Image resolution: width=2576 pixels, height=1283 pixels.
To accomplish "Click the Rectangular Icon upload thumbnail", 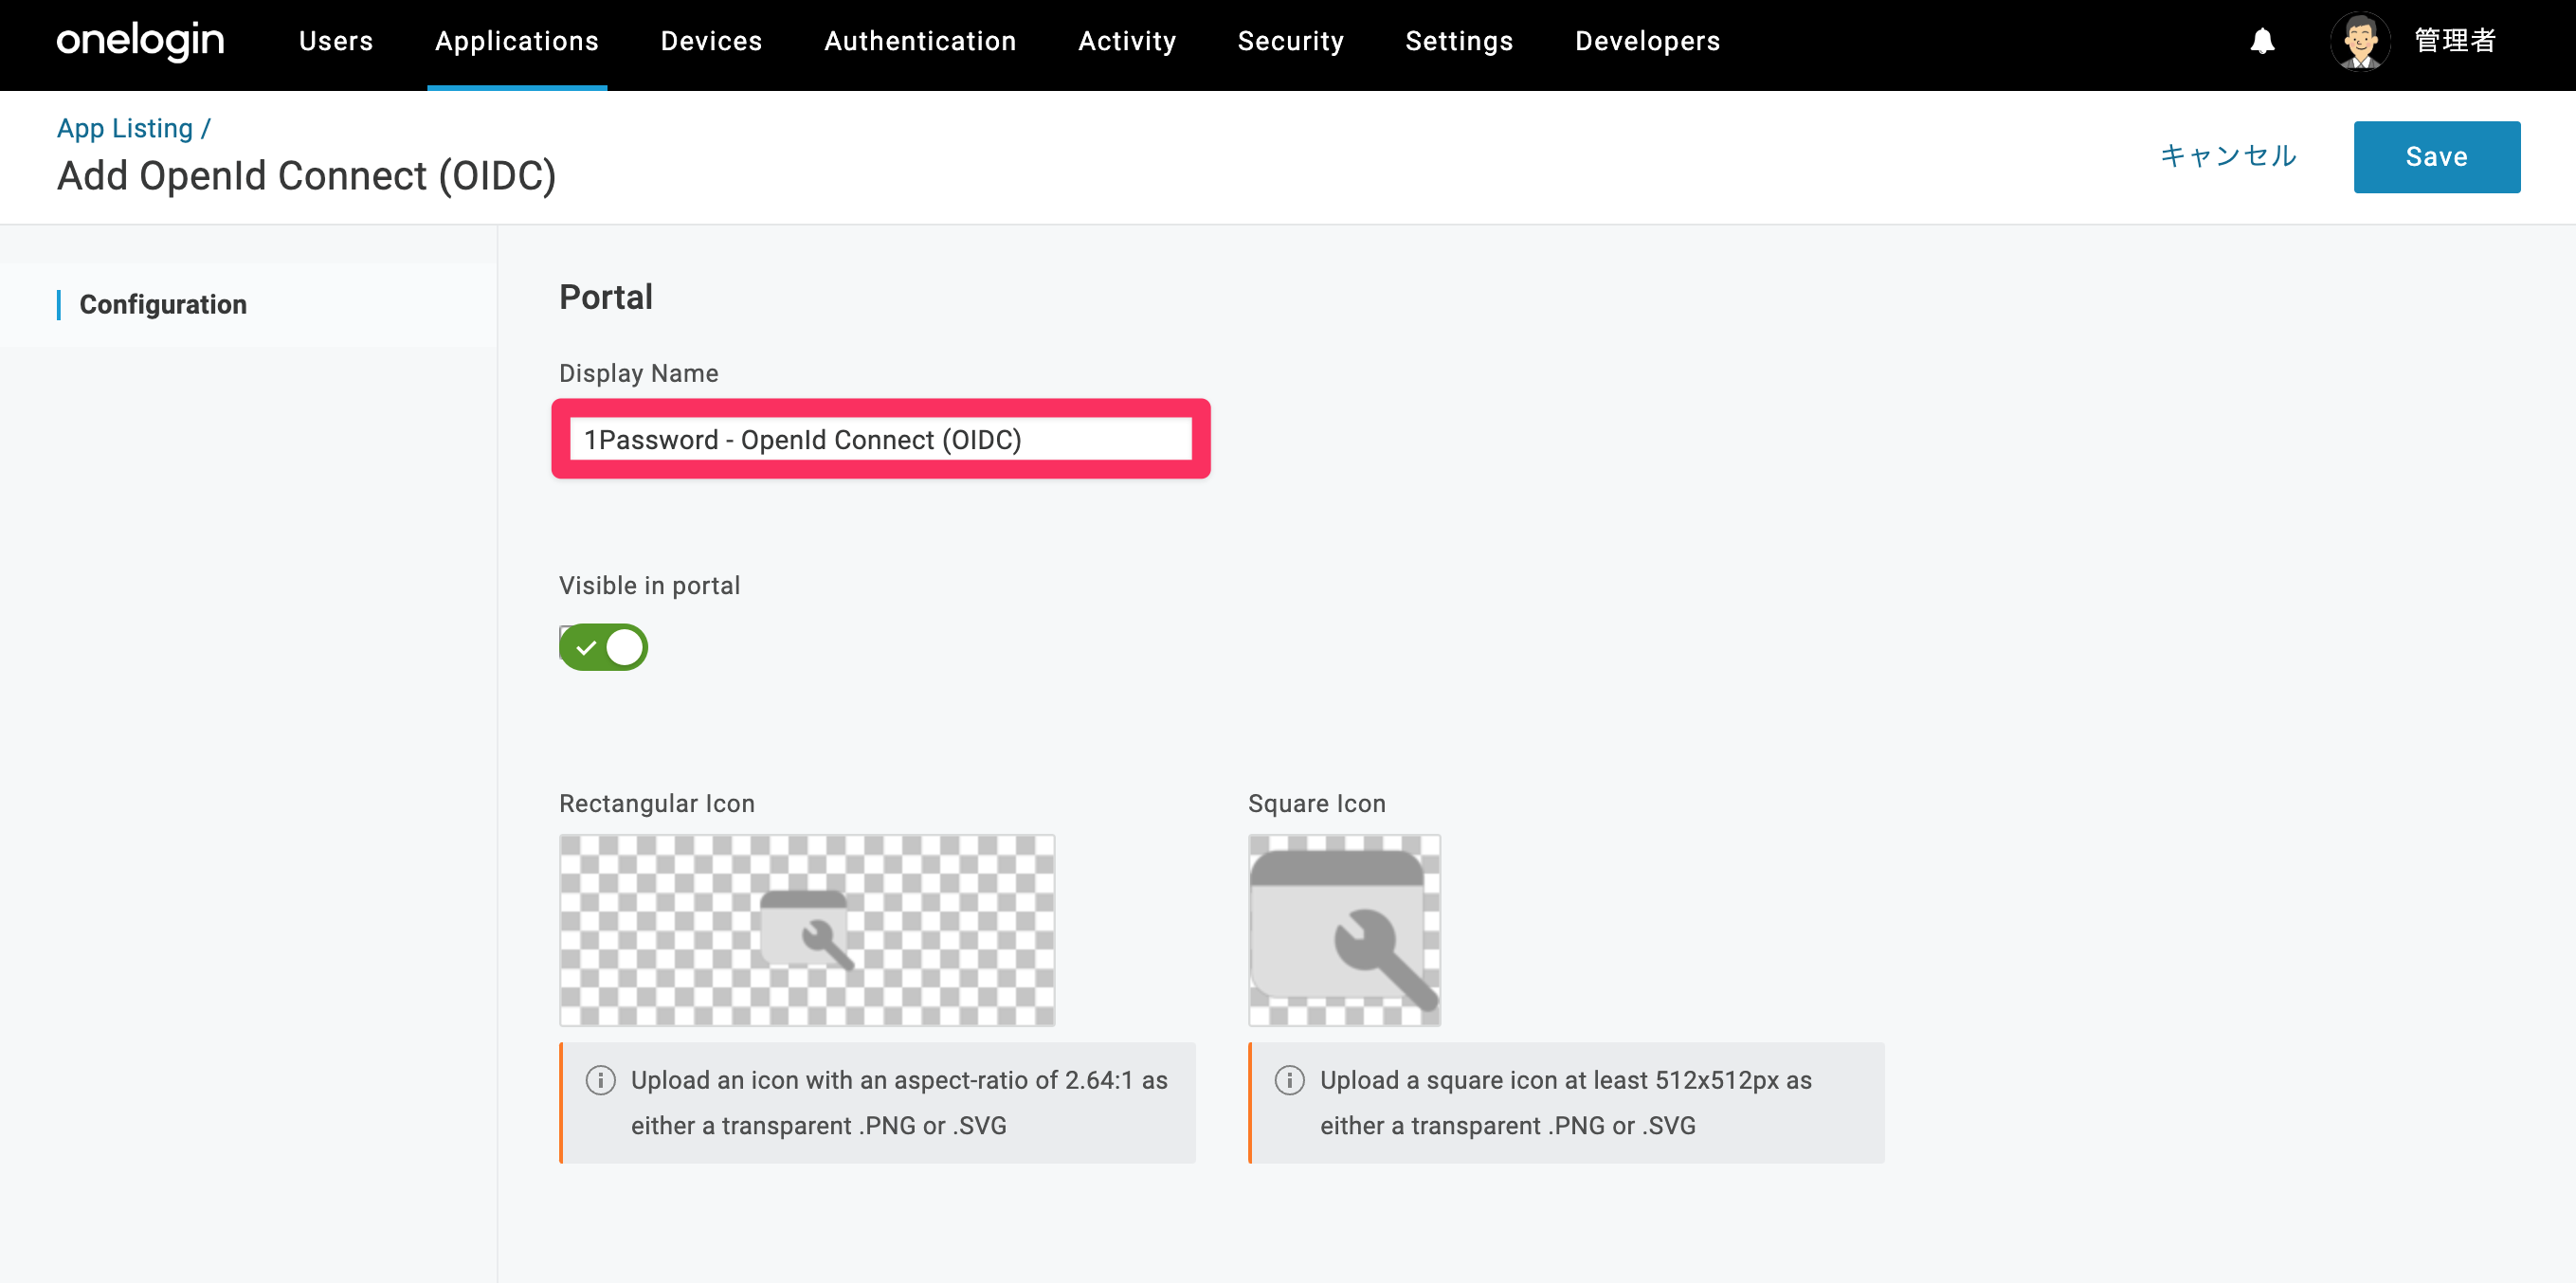I will click(x=807, y=930).
